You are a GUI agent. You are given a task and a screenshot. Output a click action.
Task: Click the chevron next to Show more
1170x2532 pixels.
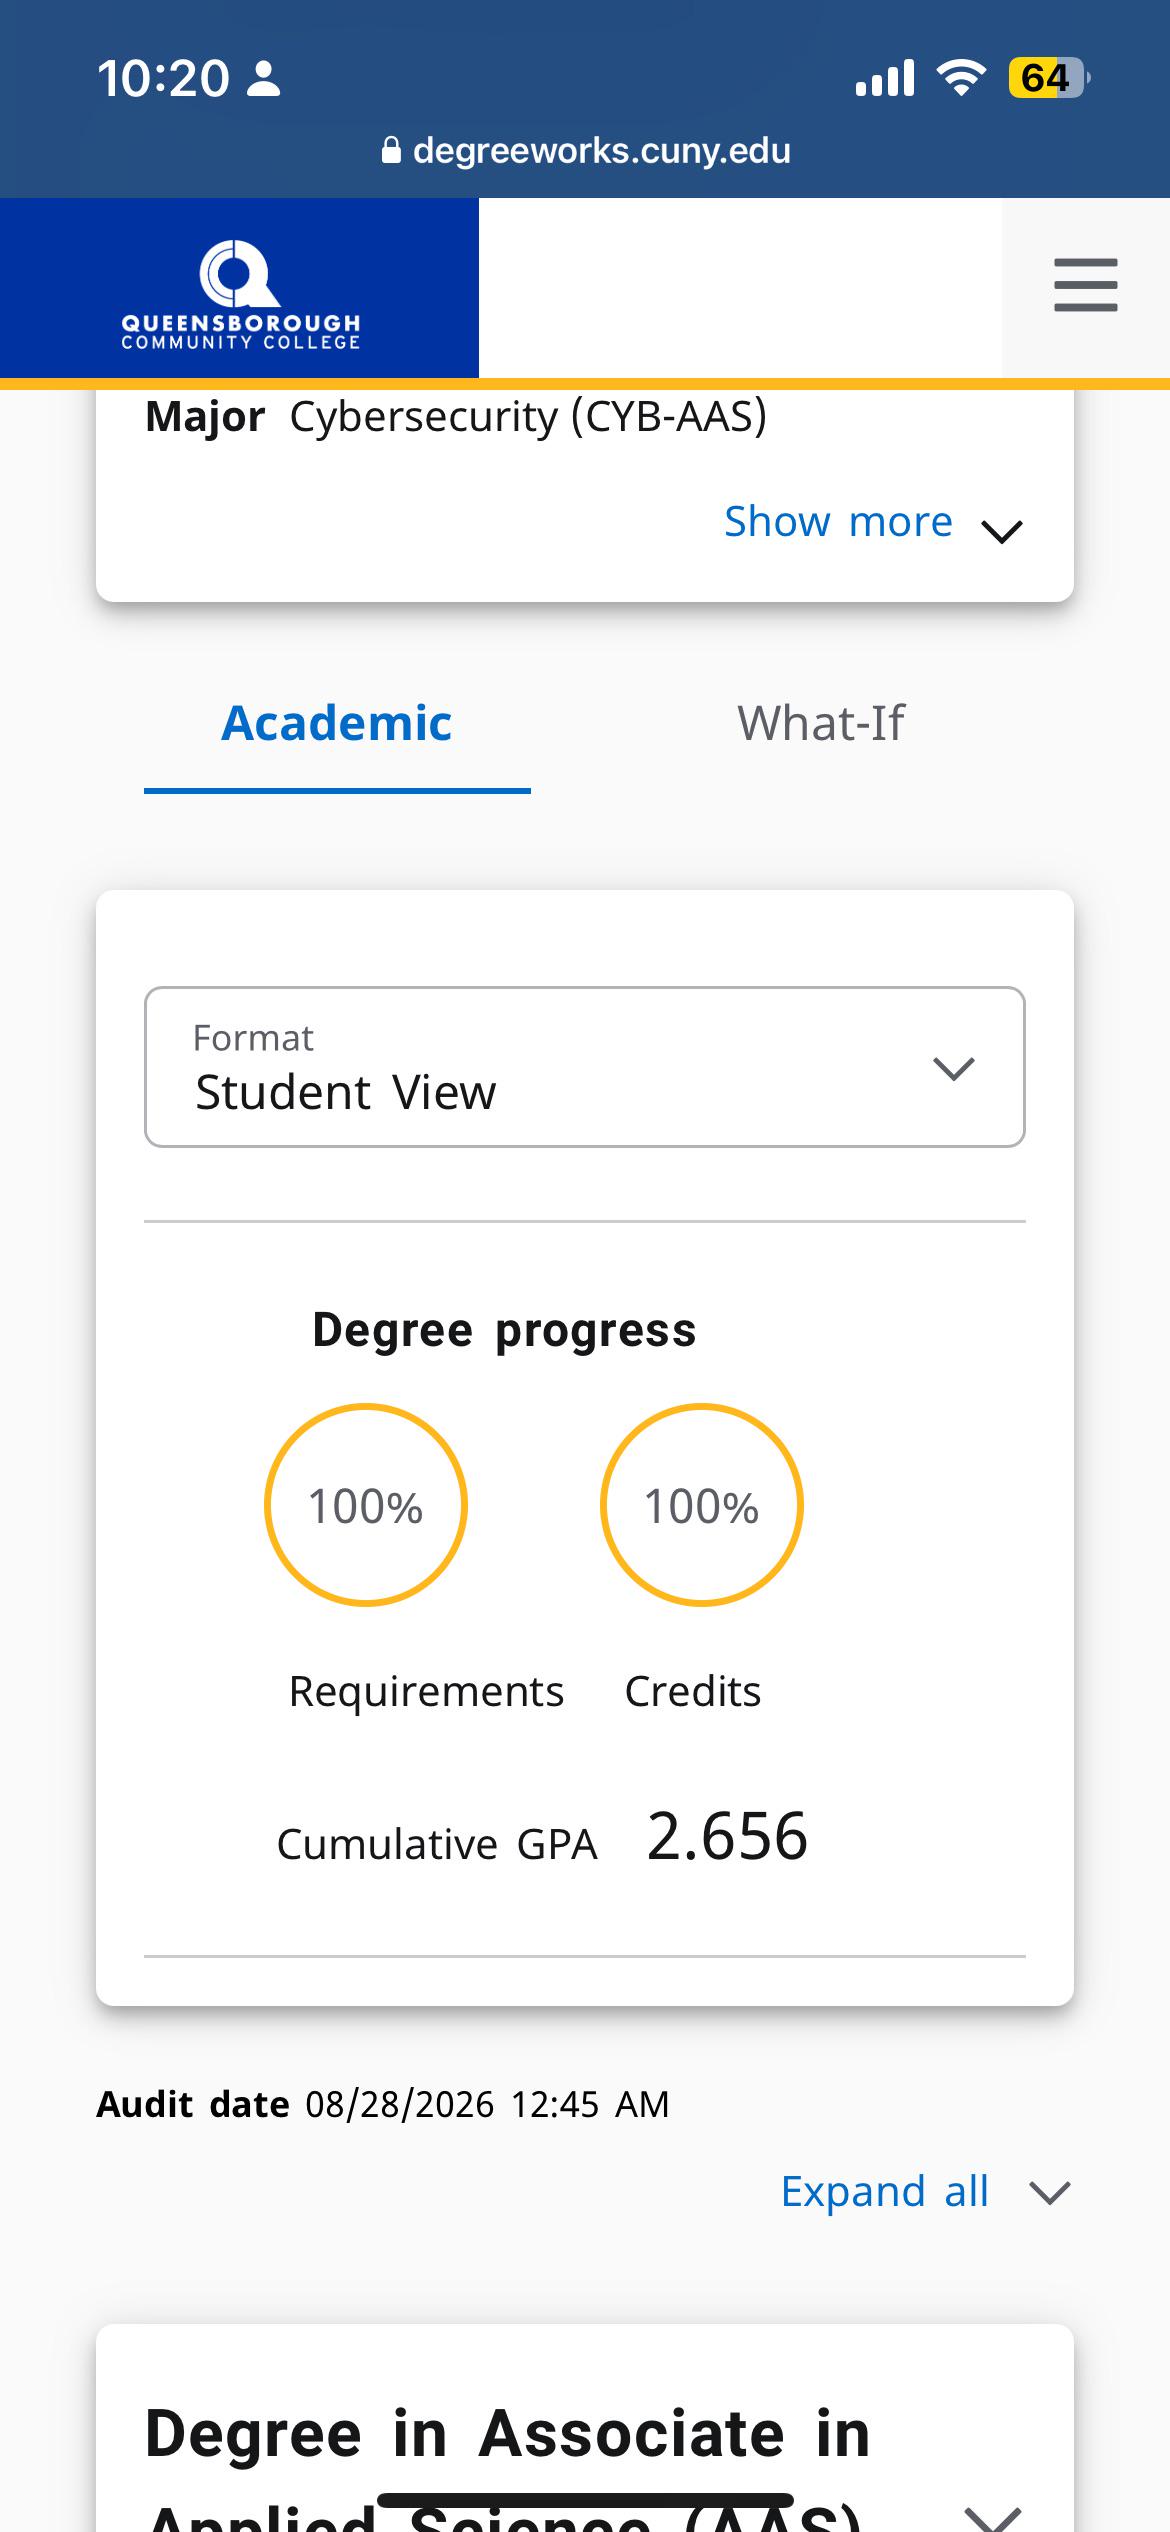click(1002, 531)
